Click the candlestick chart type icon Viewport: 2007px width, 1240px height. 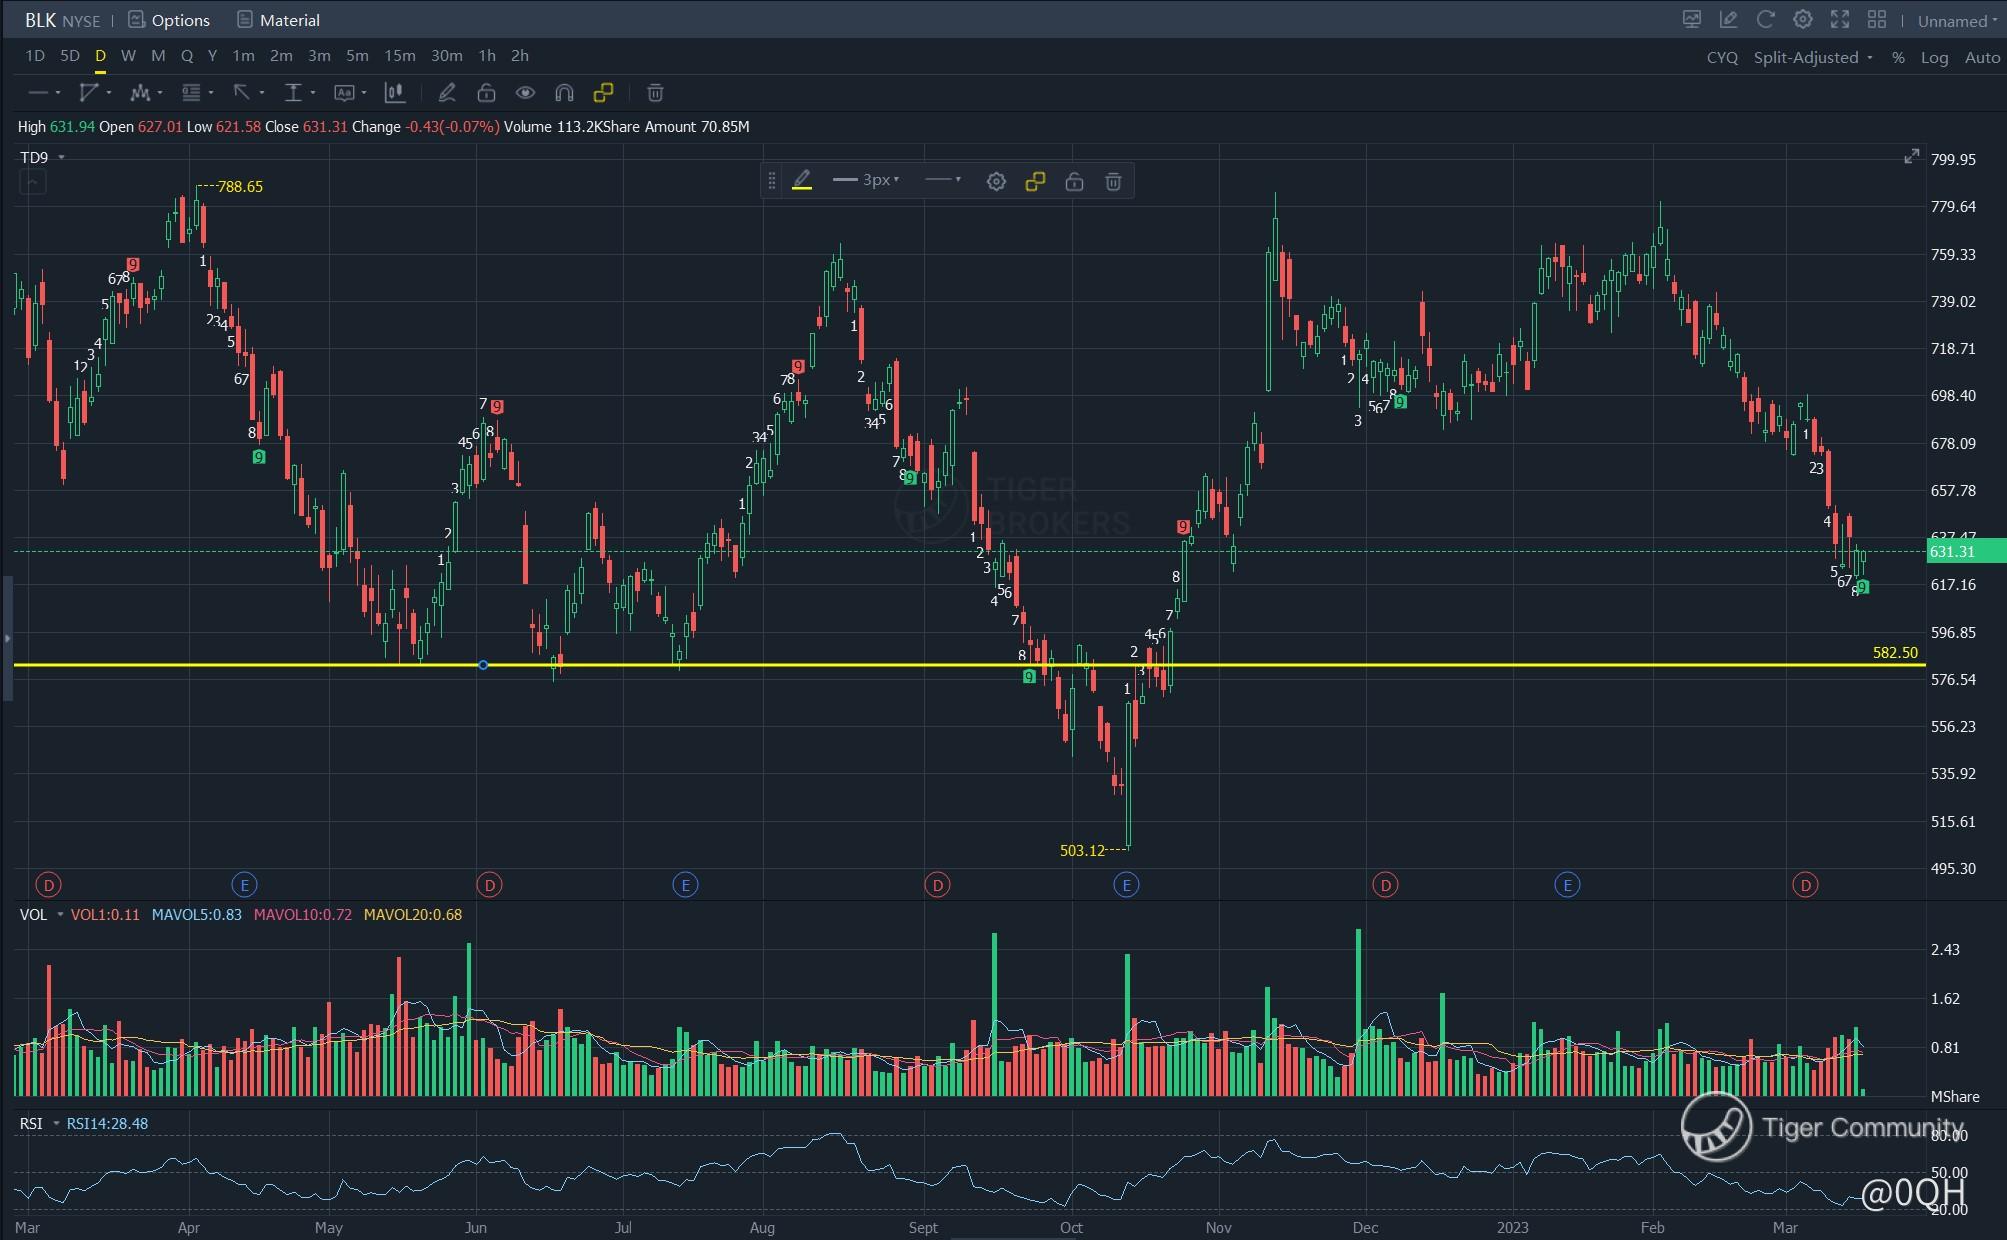pyautogui.click(x=395, y=93)
